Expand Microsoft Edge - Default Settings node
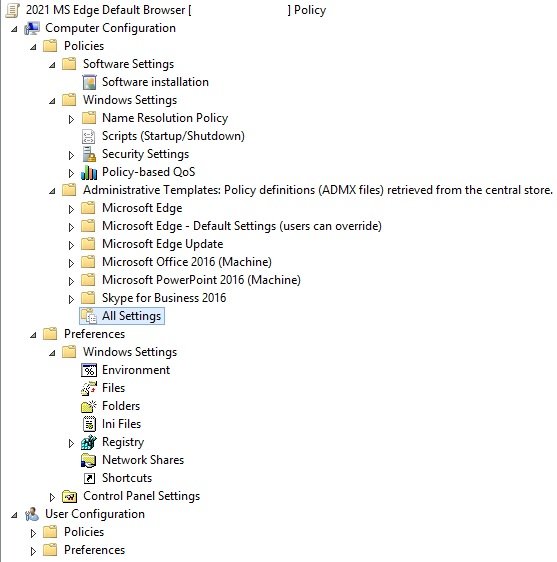Screen dimensions: 557x562 pyautogui.click(x=71, y=227)
